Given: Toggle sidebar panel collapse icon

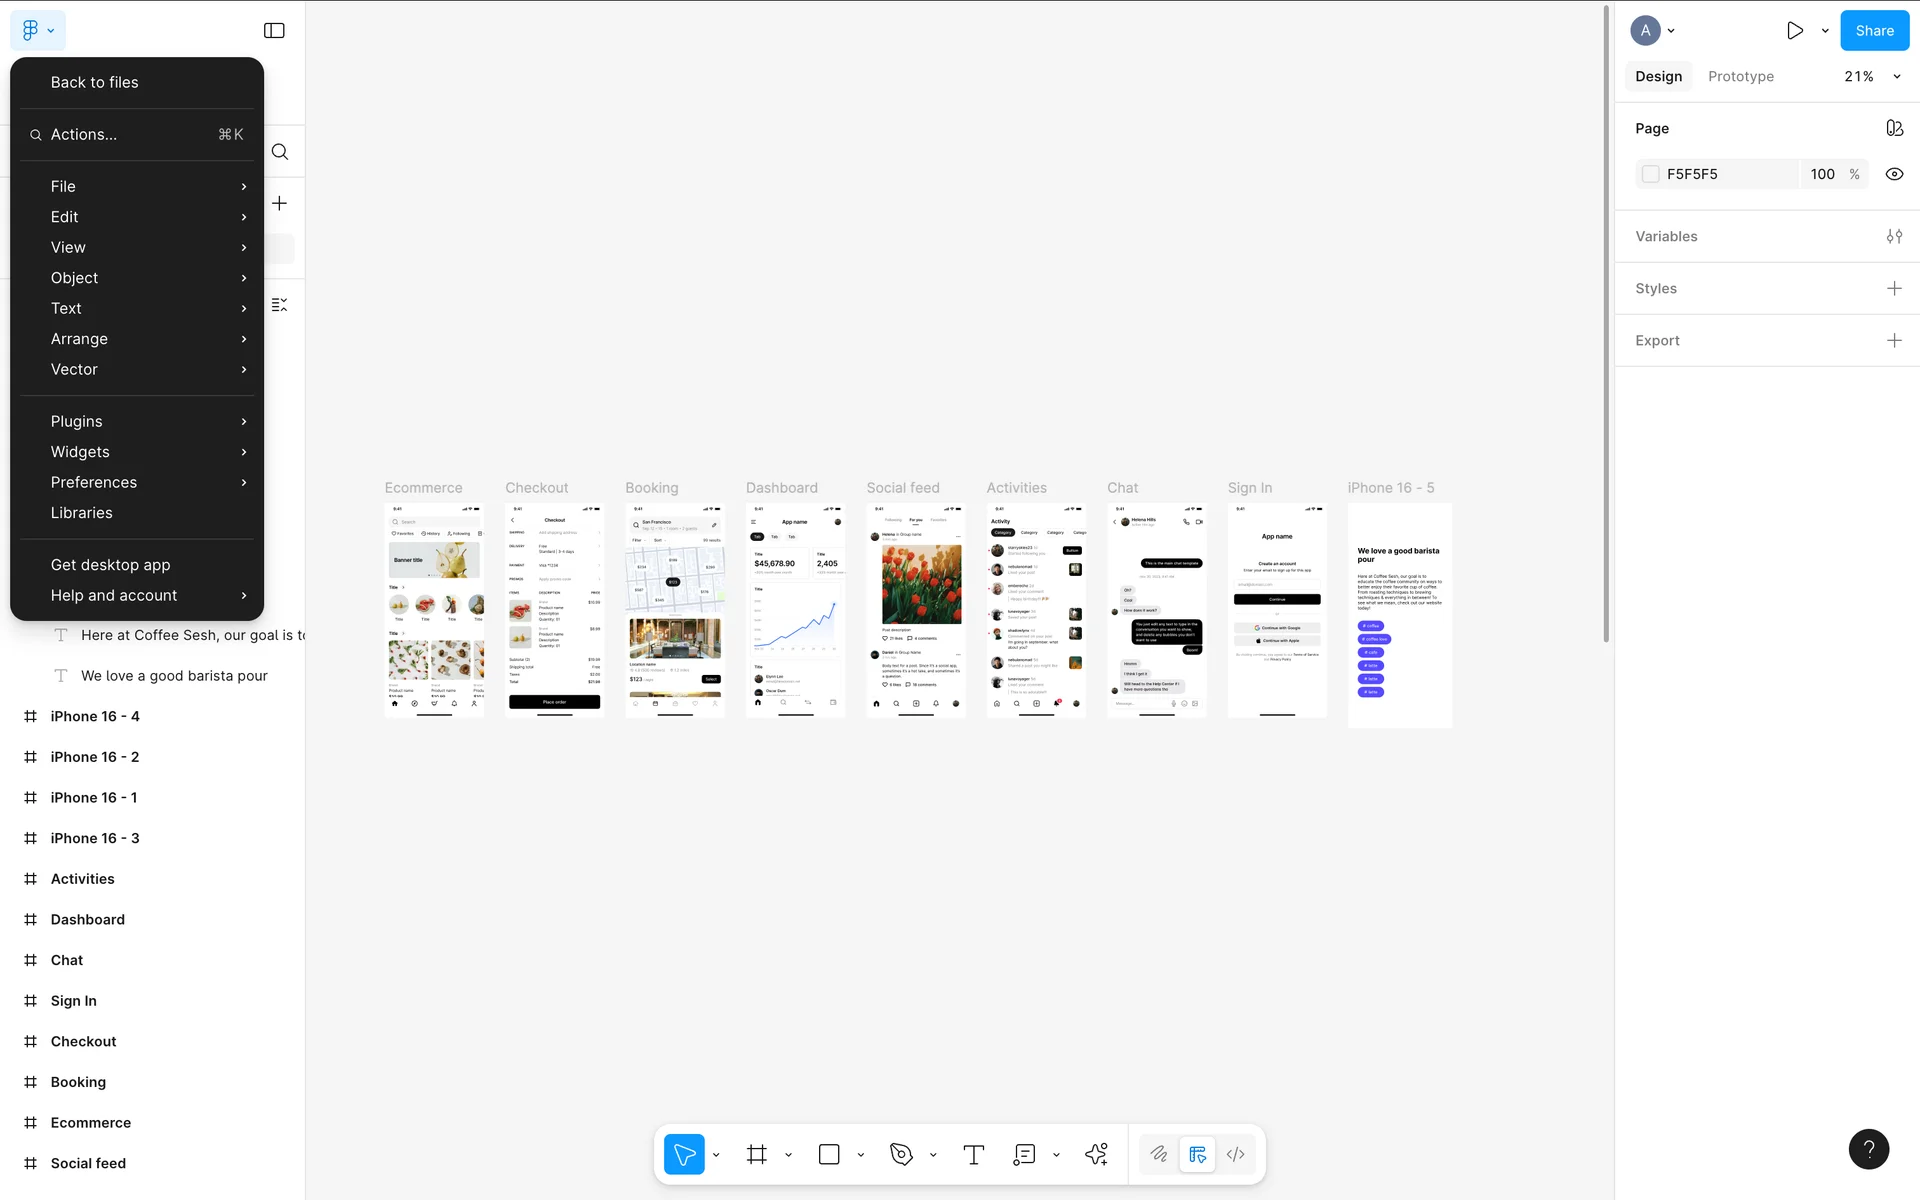Looking at the screenshot, I should click(274, 31).
